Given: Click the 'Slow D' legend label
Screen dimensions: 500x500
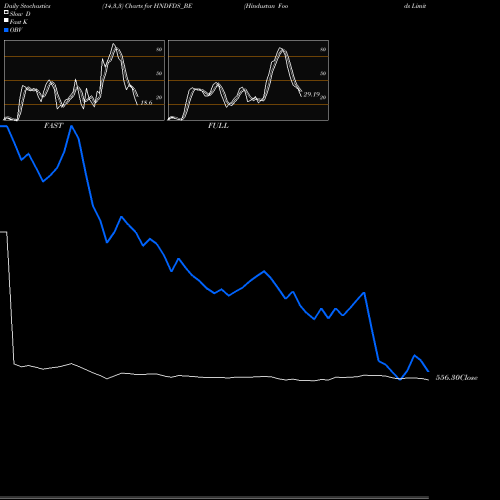Looking at the screenshot, I should 20,14.
